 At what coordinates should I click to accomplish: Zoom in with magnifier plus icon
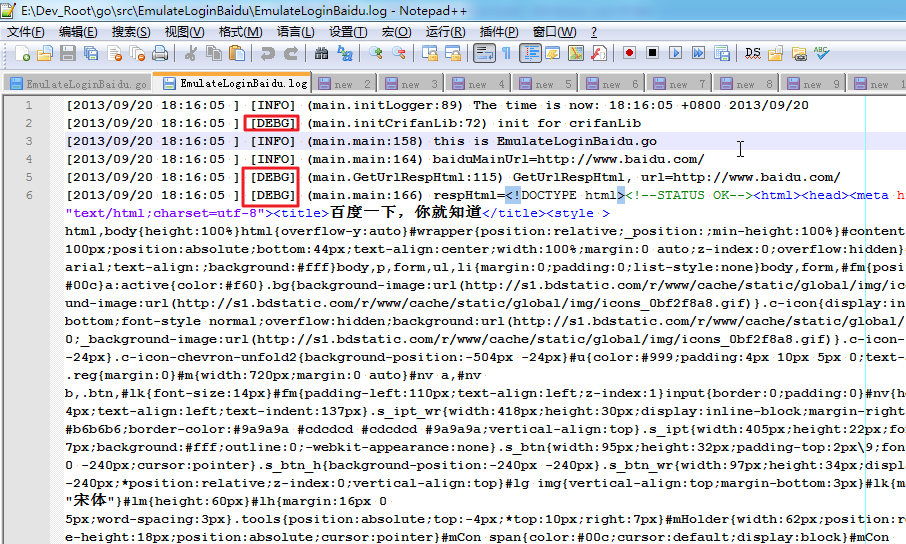click(376, 54)
